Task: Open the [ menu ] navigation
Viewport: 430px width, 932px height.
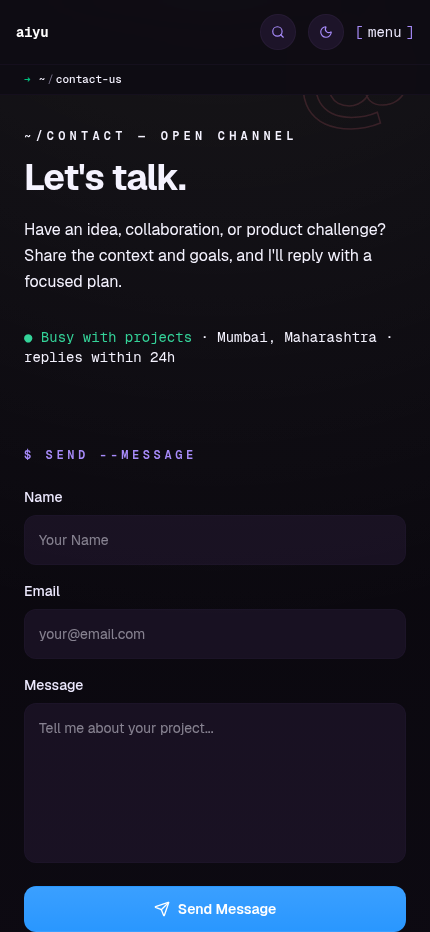Action: pos(384,32)
